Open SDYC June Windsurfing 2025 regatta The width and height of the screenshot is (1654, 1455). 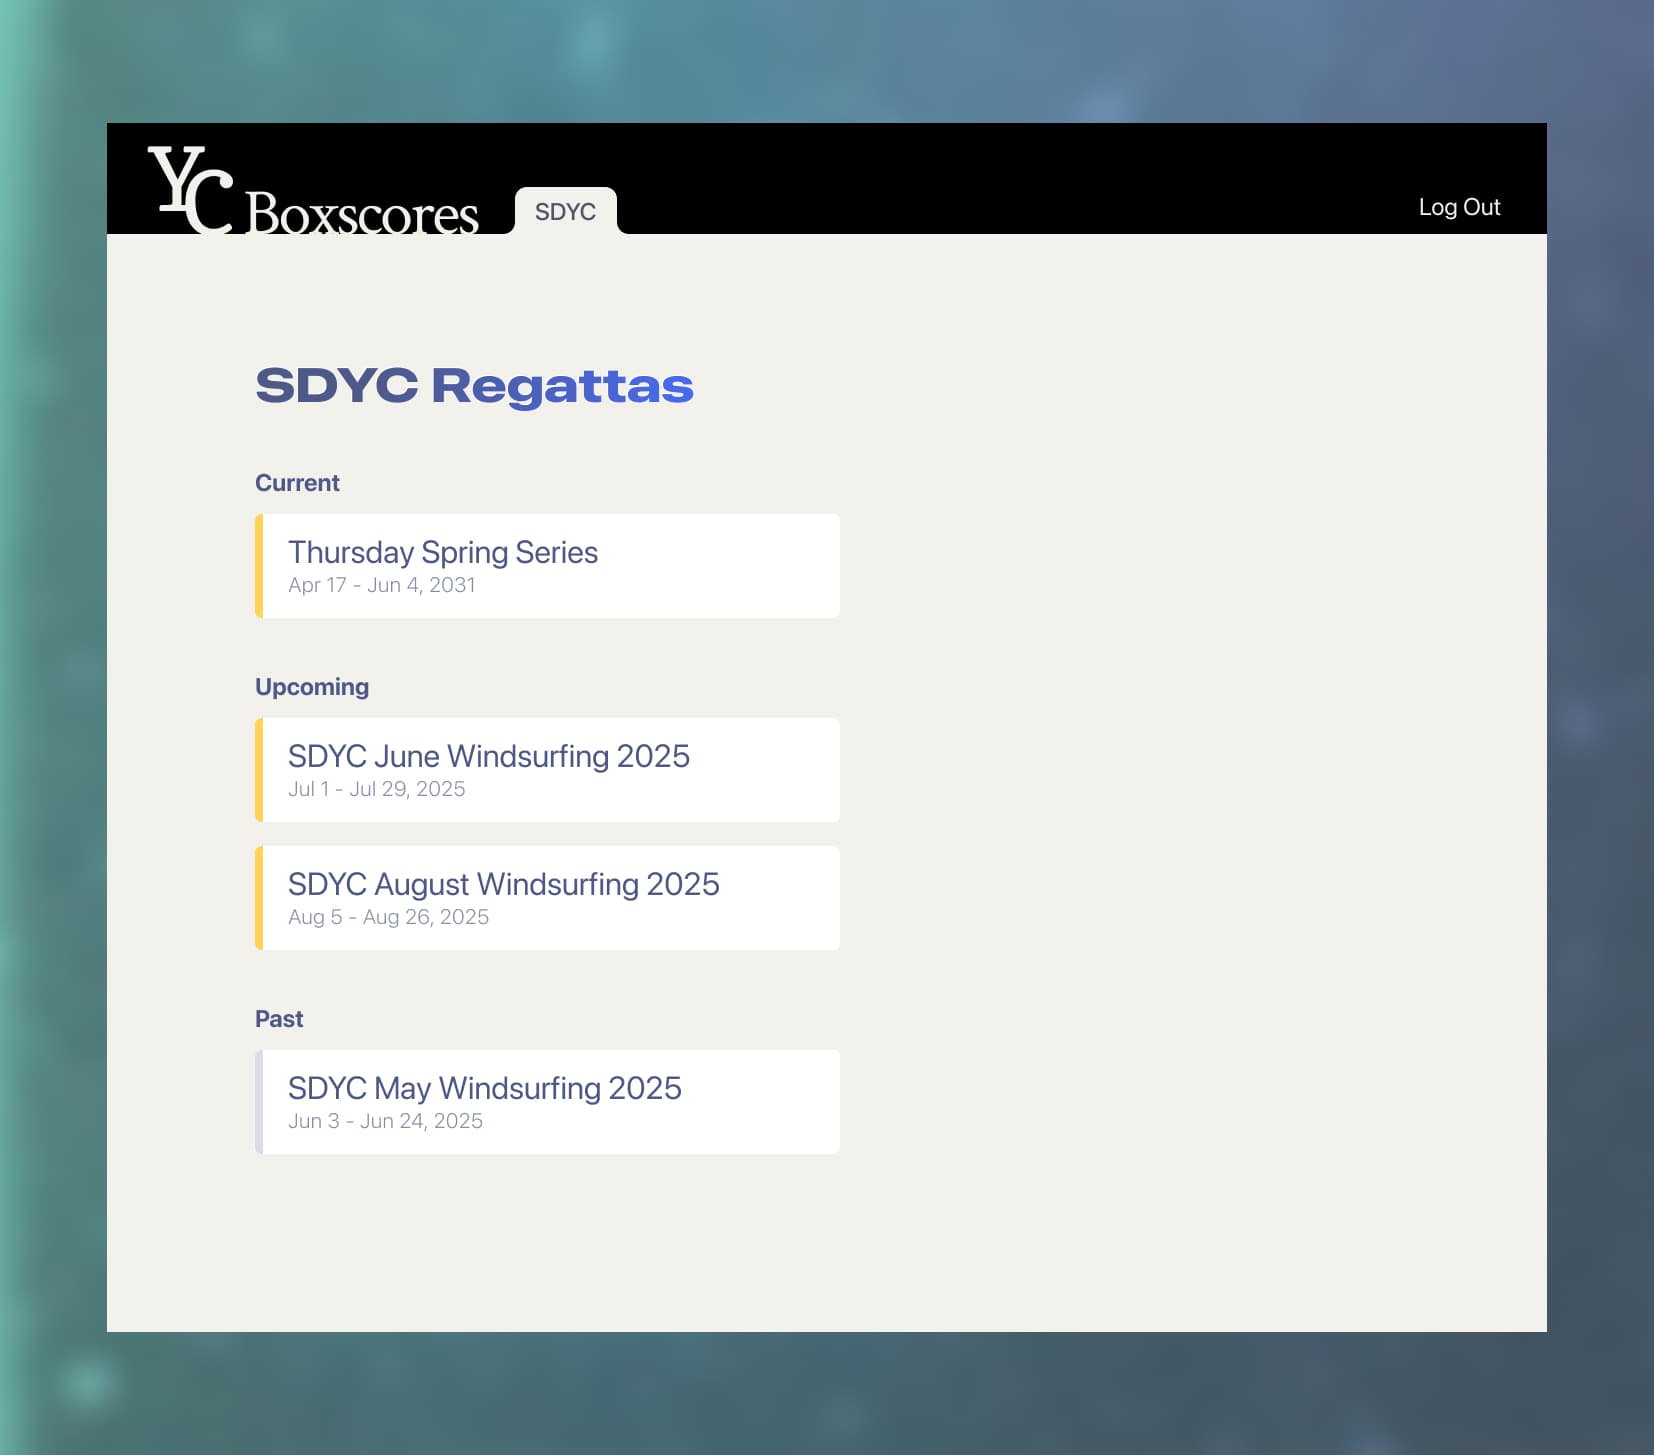tap(488, 756)
